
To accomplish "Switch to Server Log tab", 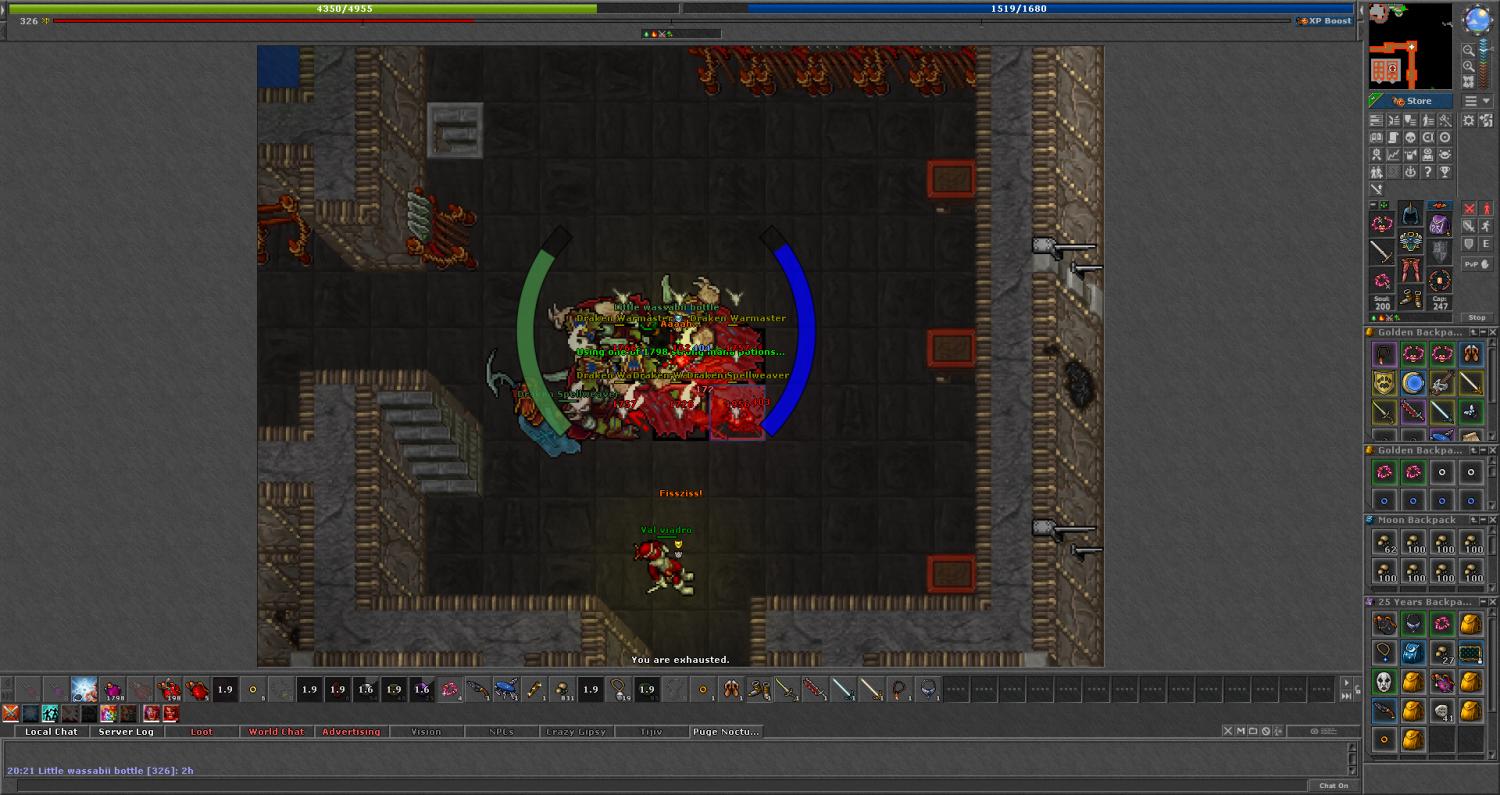I will 126,732.
